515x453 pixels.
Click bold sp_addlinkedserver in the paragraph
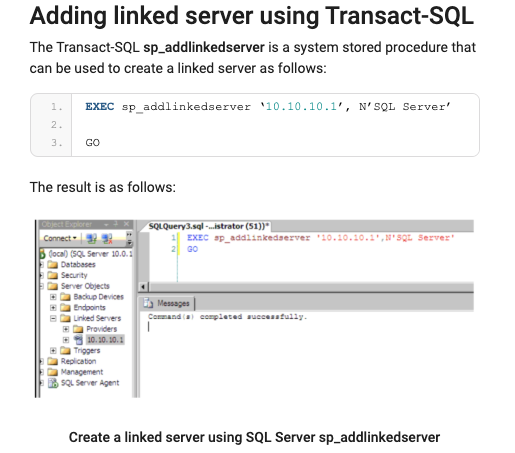(204, 47)
